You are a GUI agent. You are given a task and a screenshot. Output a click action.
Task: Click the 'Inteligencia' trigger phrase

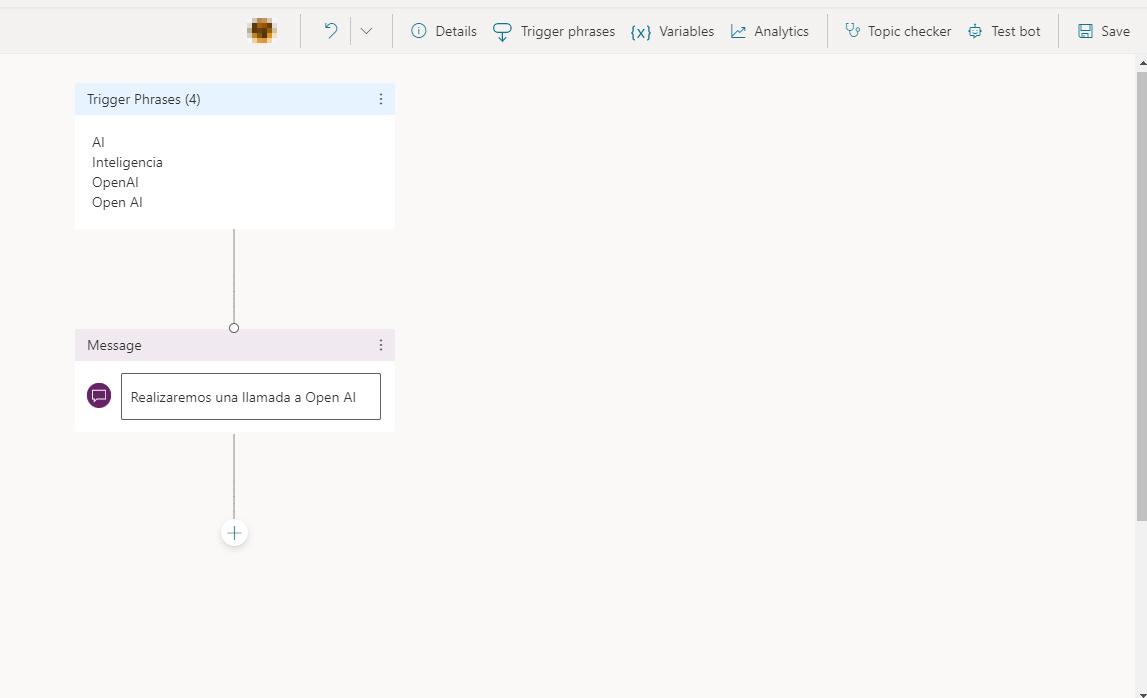point(127,162)
